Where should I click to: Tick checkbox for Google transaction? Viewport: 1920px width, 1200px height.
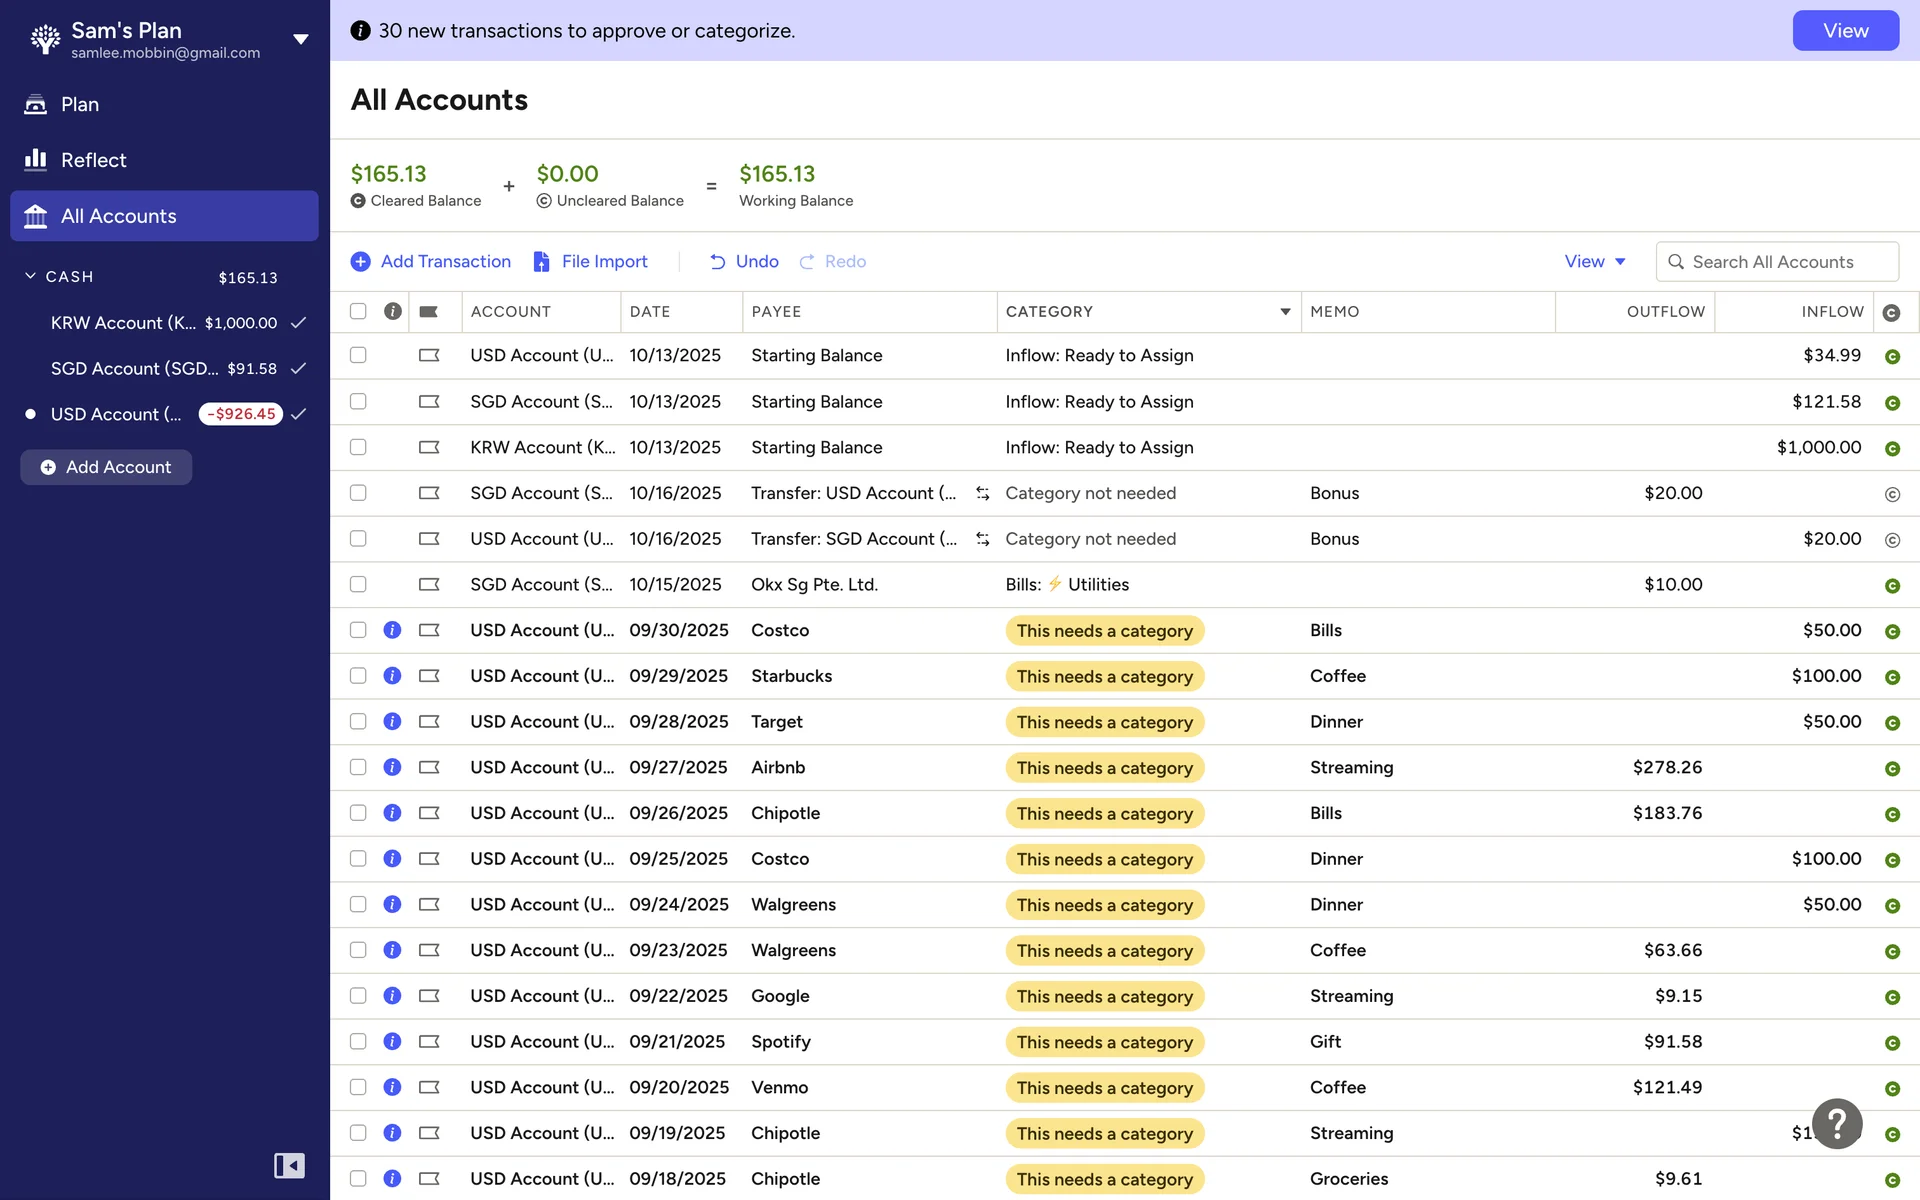(358, 996)
